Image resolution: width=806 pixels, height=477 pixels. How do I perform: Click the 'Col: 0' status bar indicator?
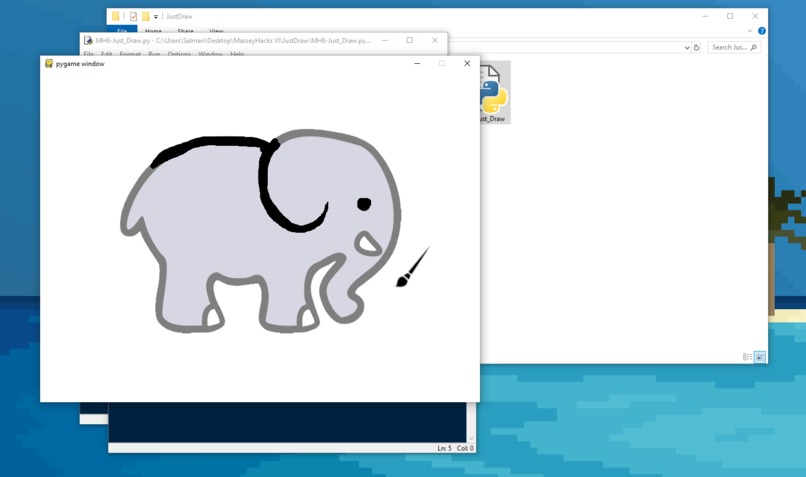[465, 448]
